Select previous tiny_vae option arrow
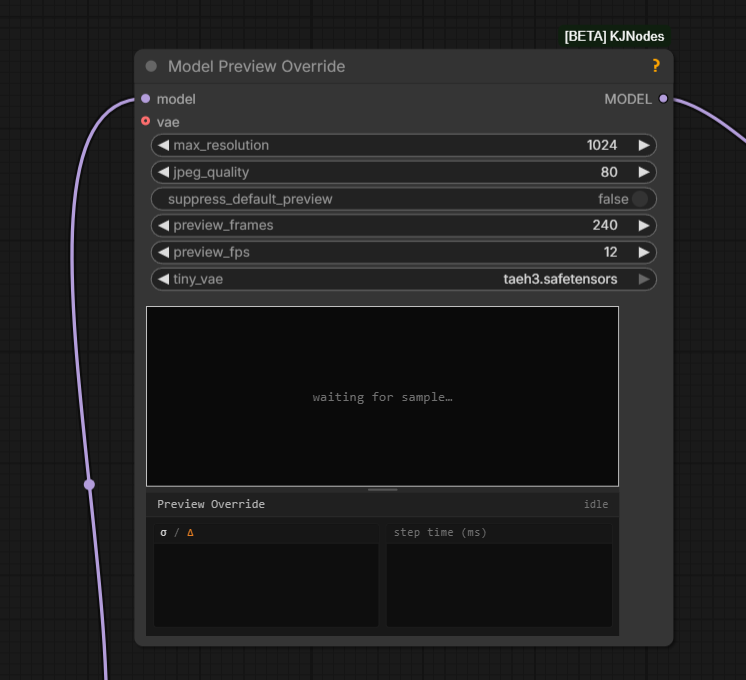 pyautogui.click(x=163, y=279)
